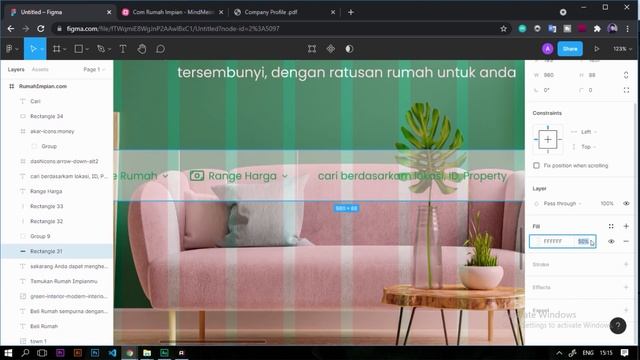Screen dimensions: 640x360
Task: Add a new fill with plus icon
Action: click(626, 226)
